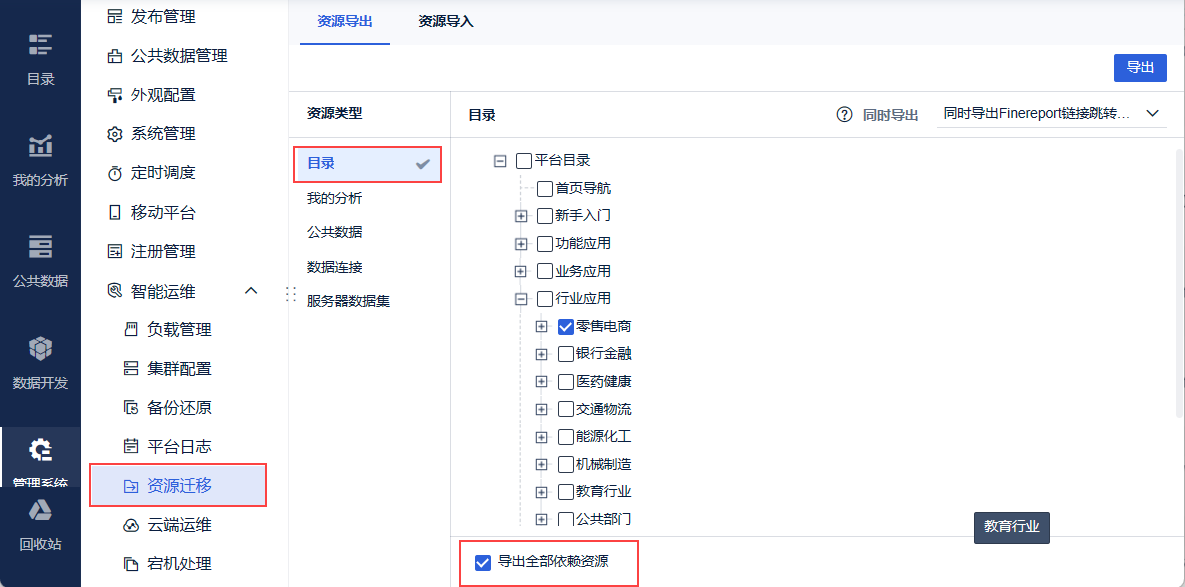Screen dimensions: 1185x587
Task: Select 数据连接 resource type
Action: pos(335,267)
